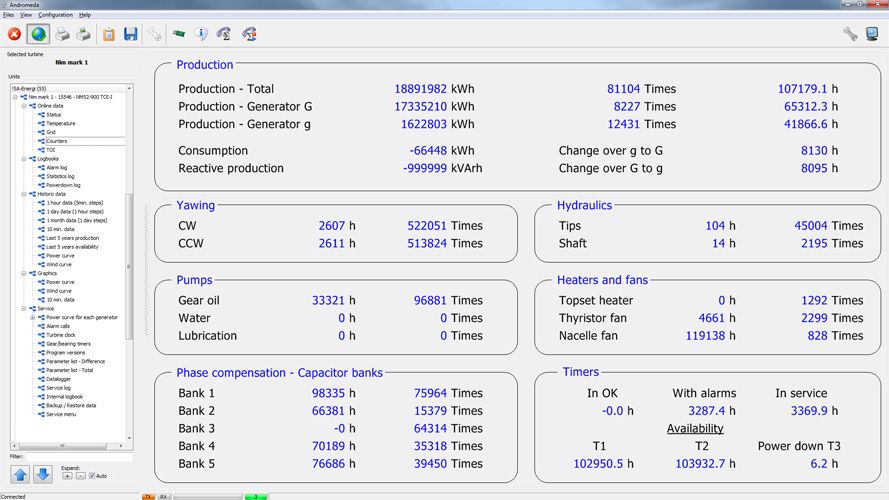Collapse the Graphics tree node
The width and height of the screenshot is (889, 500).
pos(24,273)
